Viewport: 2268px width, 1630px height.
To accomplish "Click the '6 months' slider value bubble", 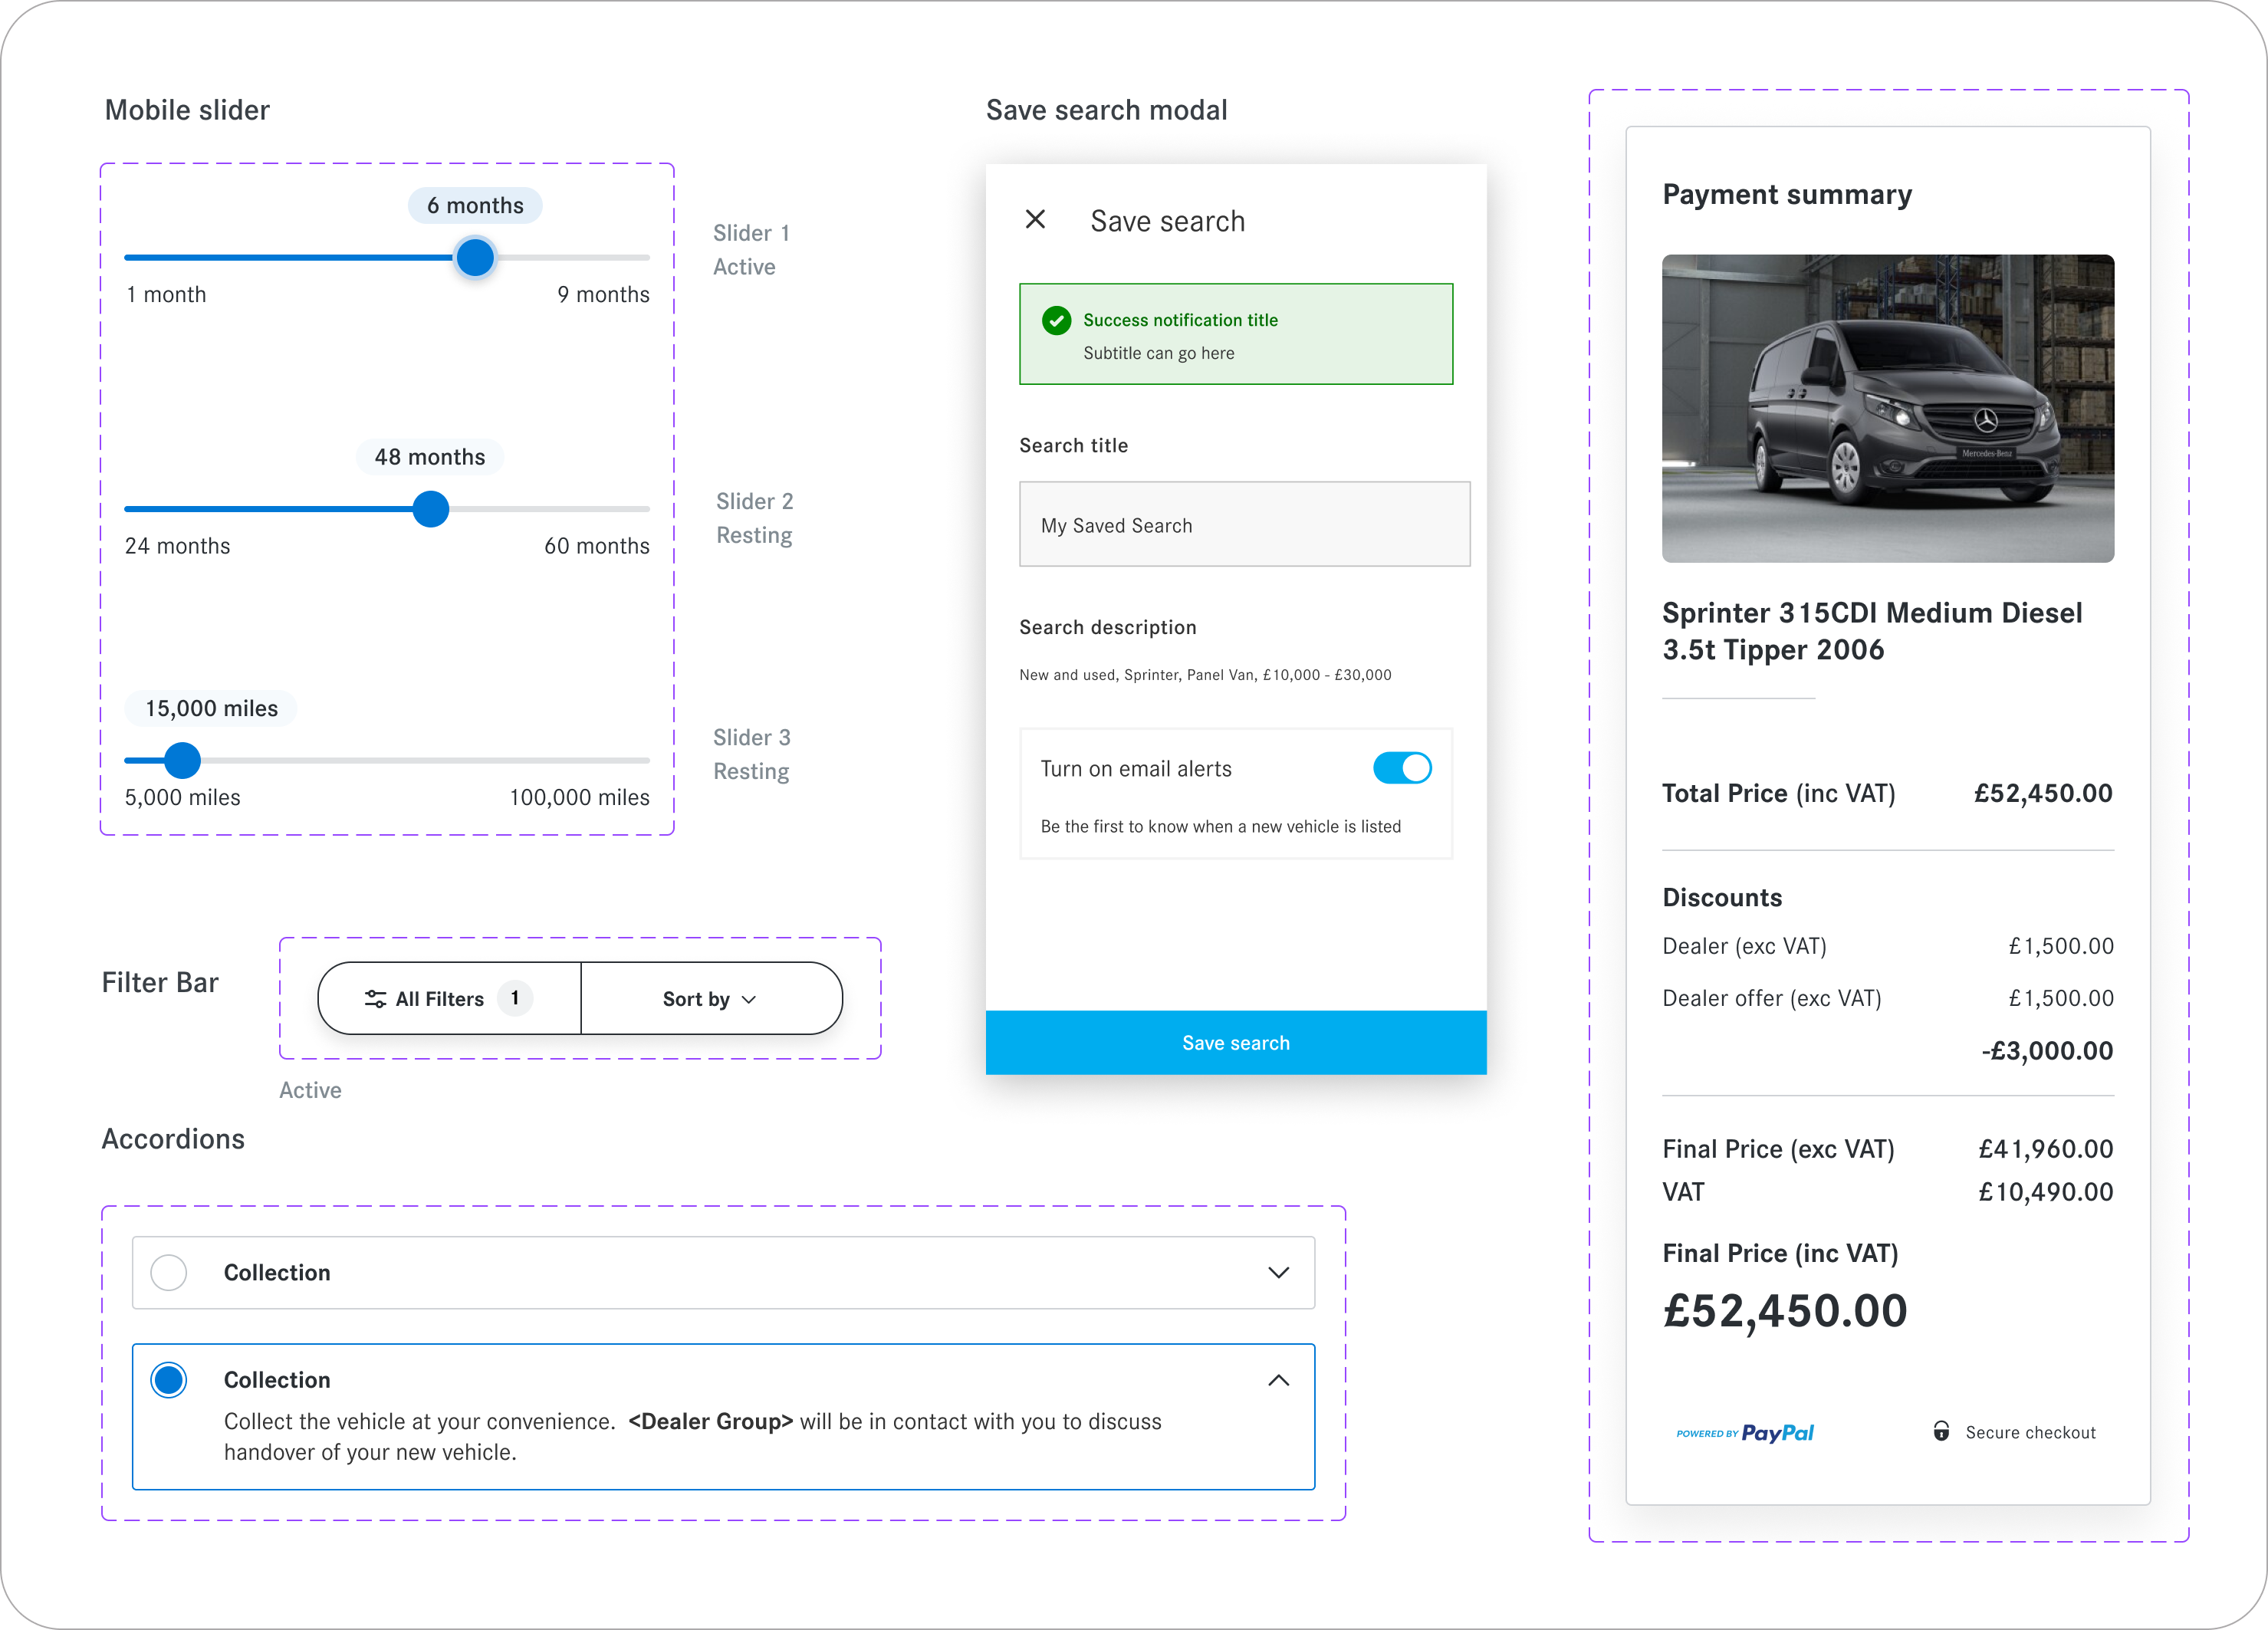I will pyautogui.click(x=475, y=205).
